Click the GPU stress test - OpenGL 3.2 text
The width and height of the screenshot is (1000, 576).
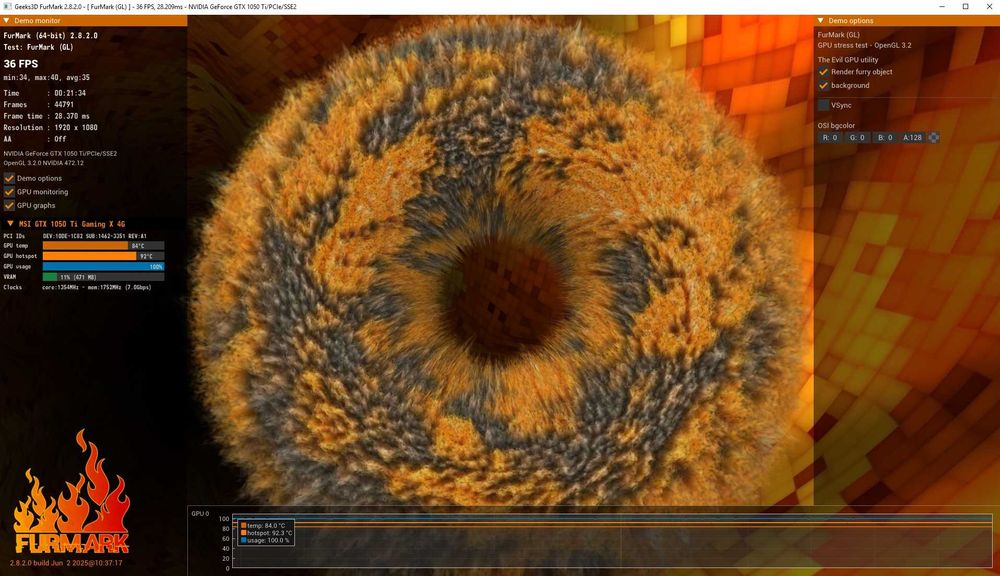(864, 45)
